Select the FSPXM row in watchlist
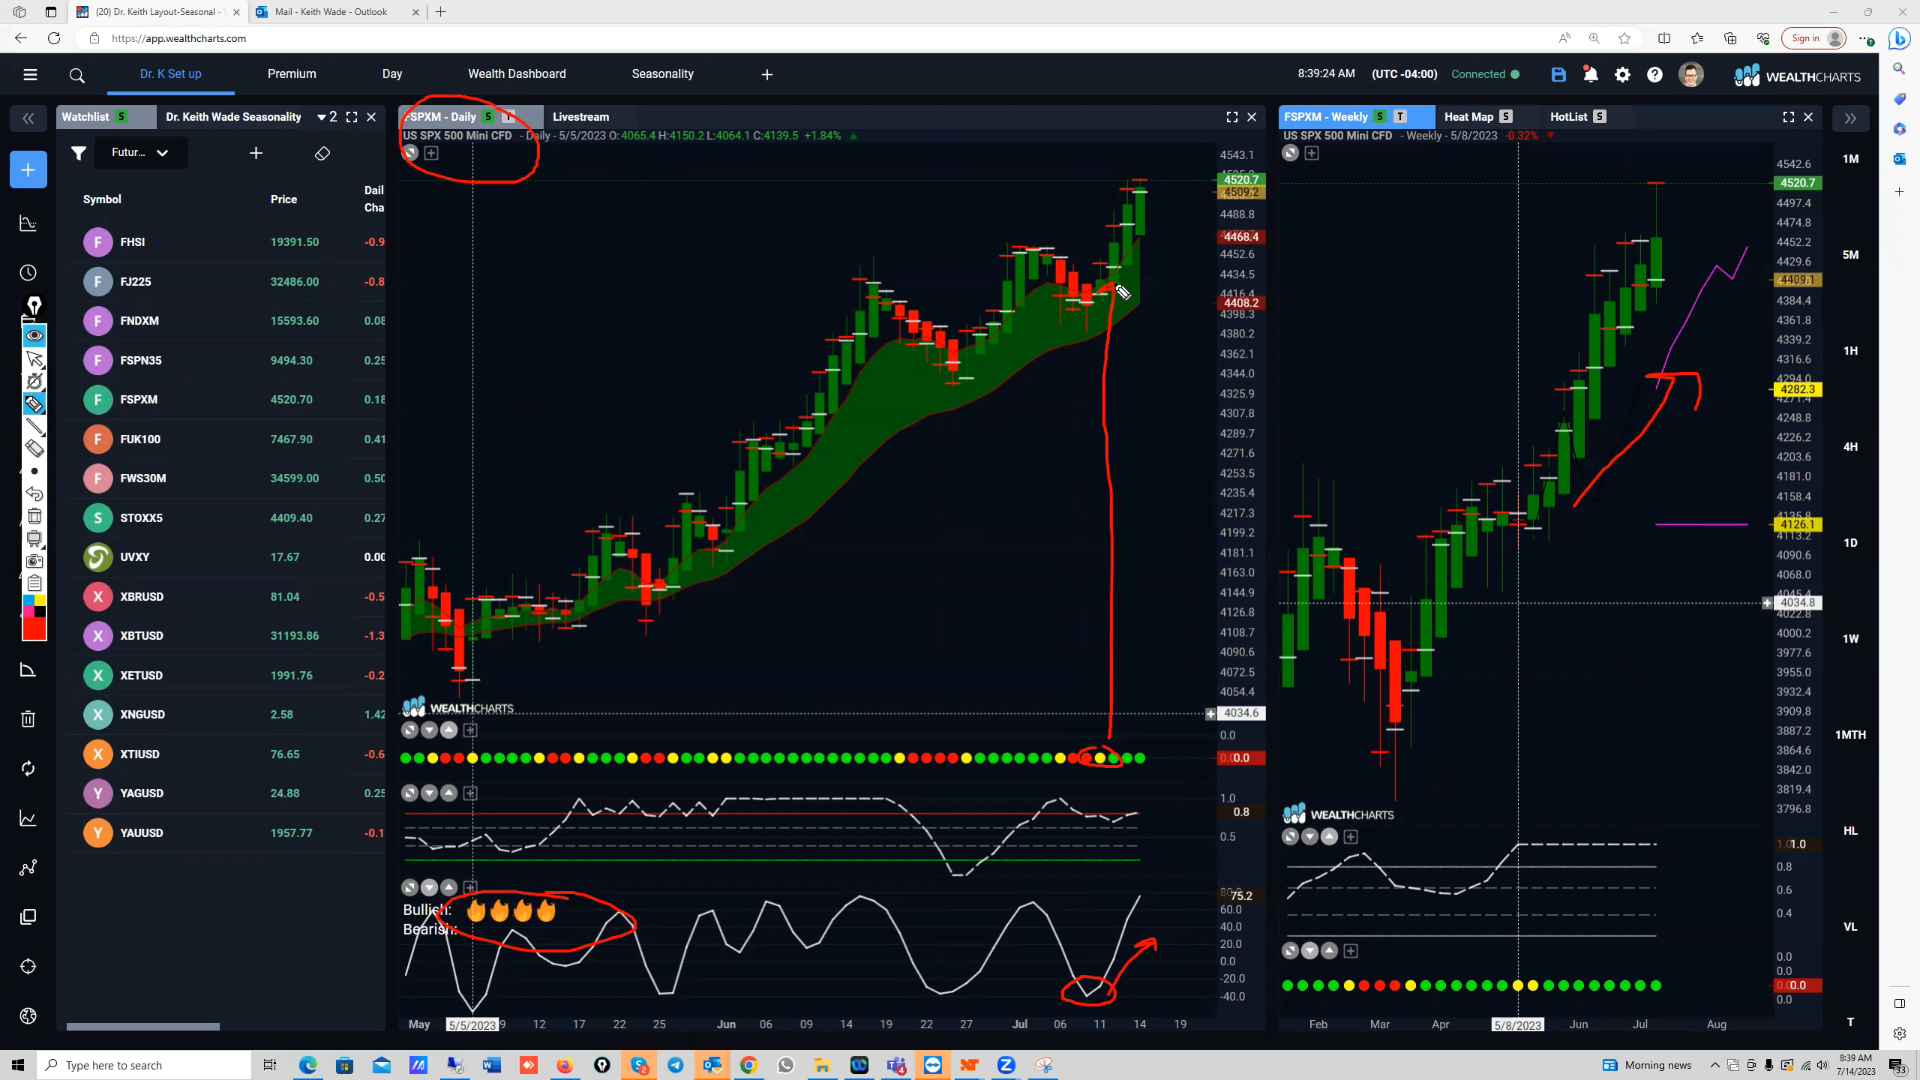The height and width of the screenshot is (1080, 1920). (228, 400)
